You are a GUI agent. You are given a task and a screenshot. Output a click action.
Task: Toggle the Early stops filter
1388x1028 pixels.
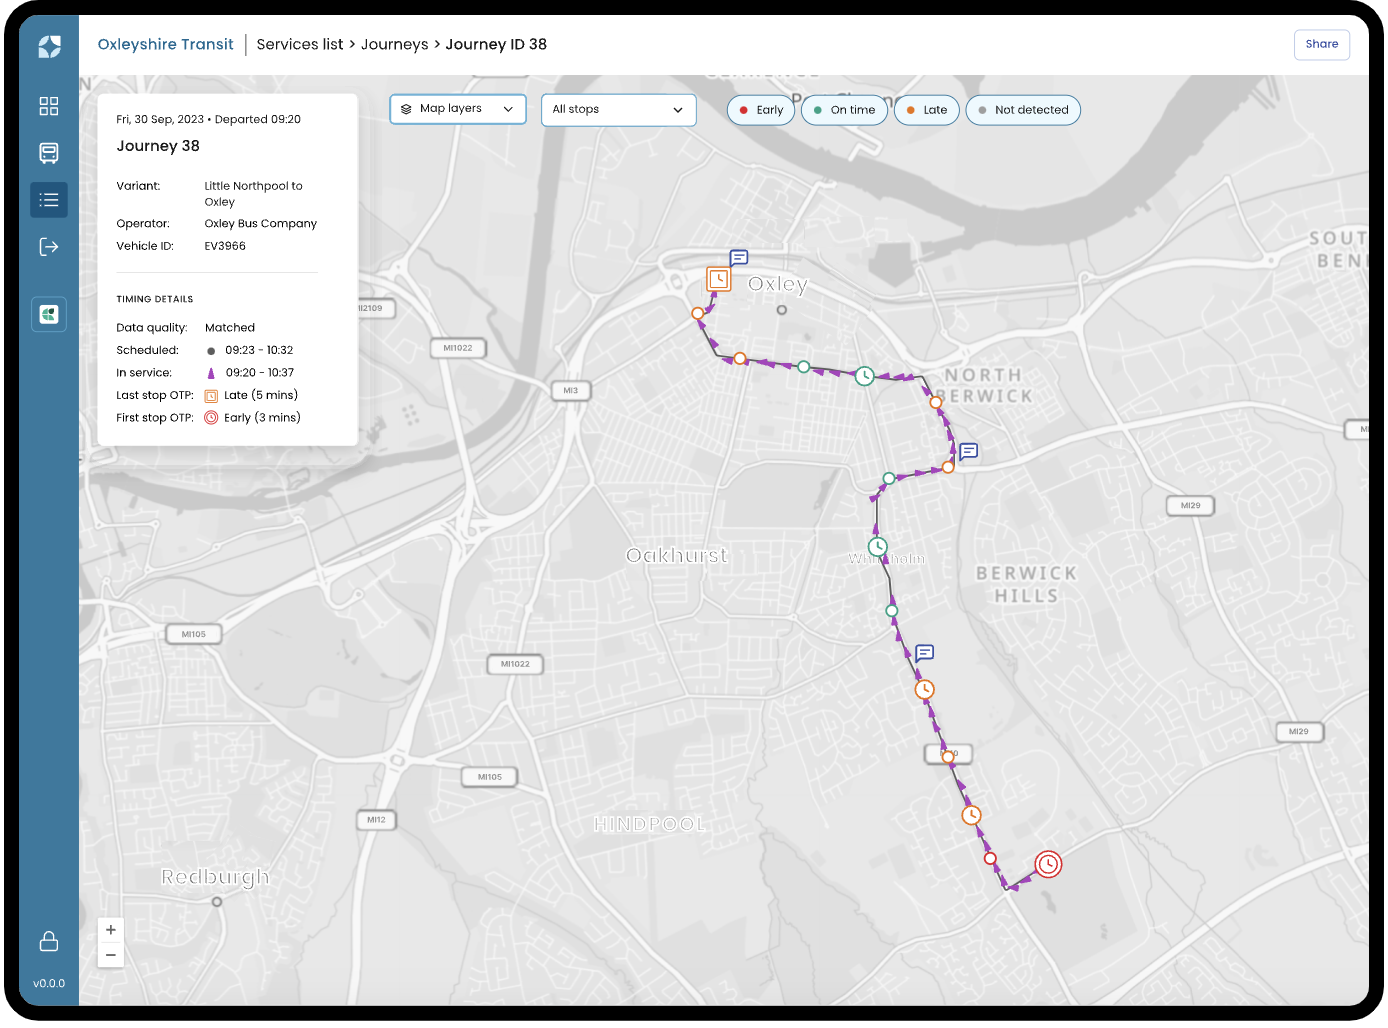[760, 110]
